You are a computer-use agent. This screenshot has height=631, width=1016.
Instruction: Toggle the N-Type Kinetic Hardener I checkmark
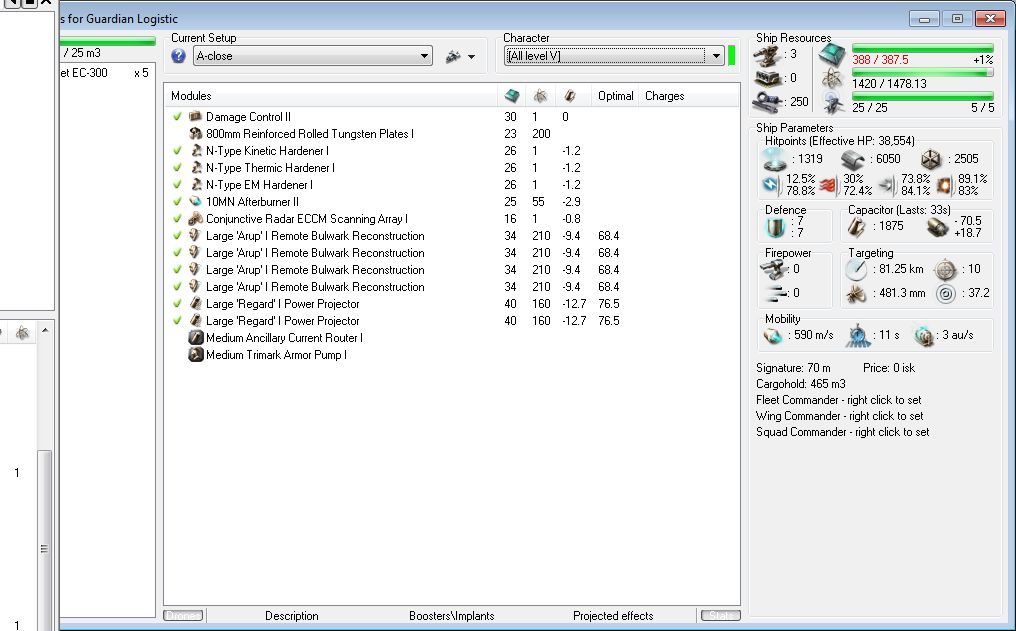coord(177,150)
